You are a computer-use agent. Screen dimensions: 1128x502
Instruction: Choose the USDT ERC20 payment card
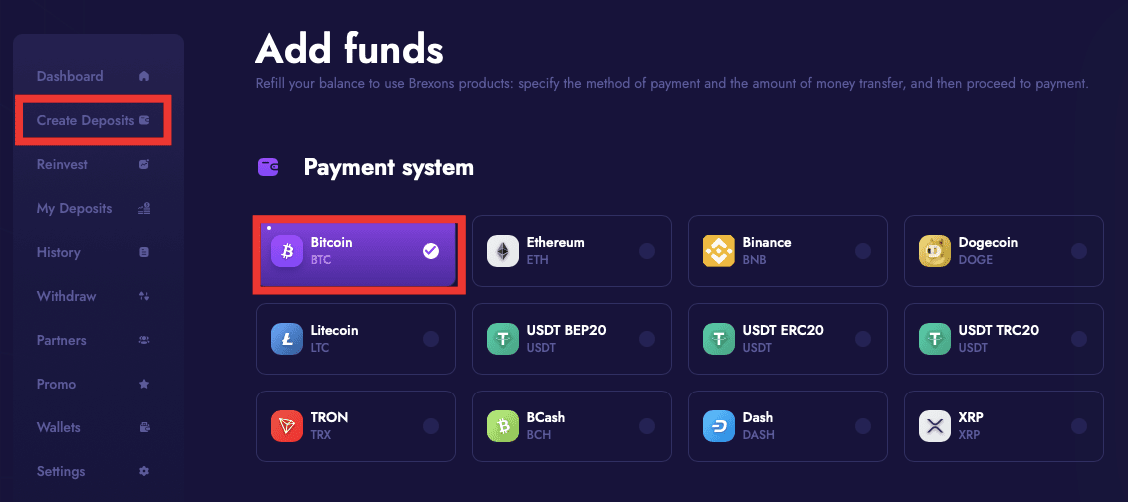pyautogui.click(x=787, y=339)
